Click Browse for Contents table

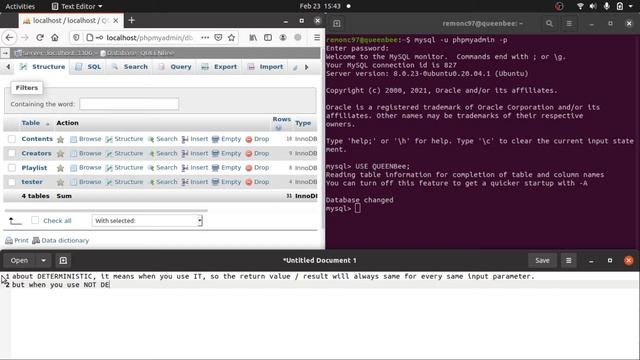[86, 139]
